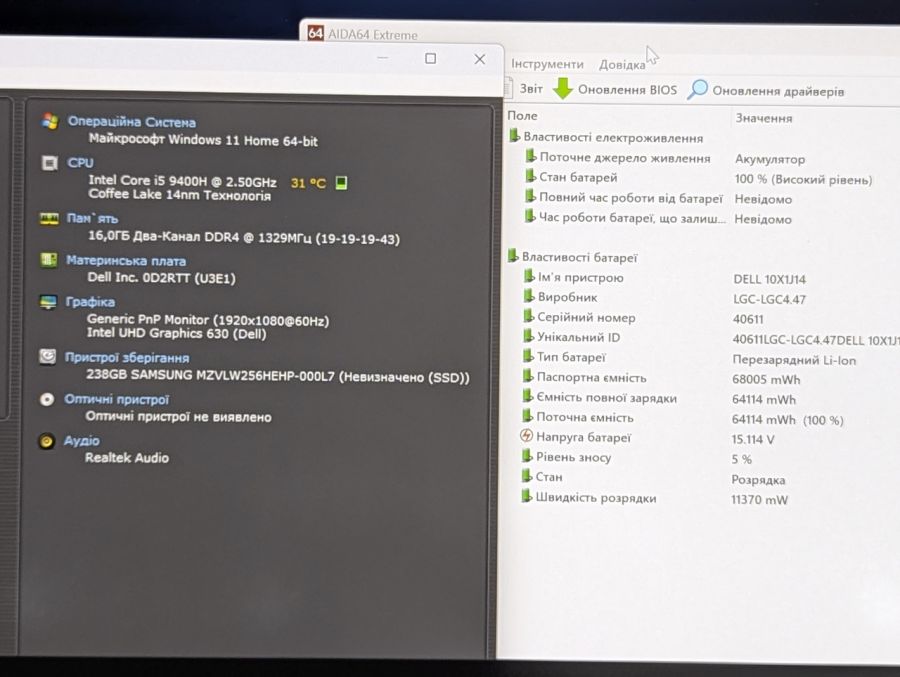This screenshot has width=900, height=677.
Task: Click the Звіт toolbar button
Action: point(531,89)
